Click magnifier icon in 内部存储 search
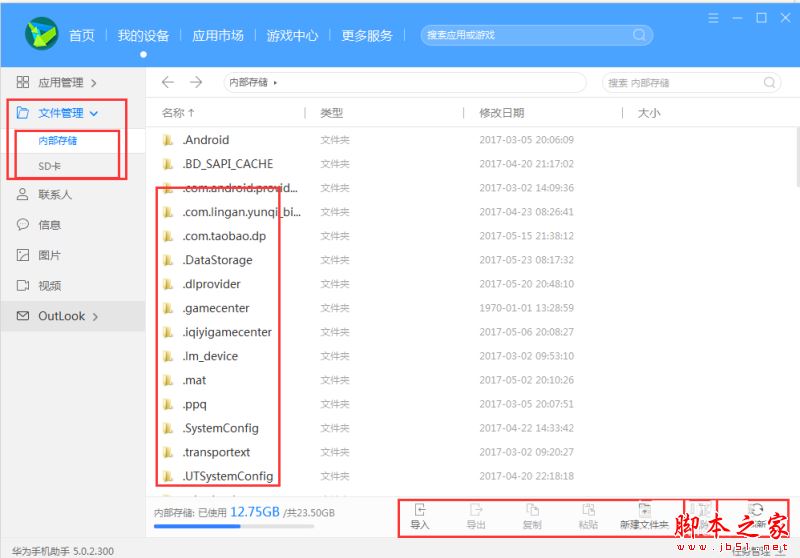The image size is (800, 558). click(769, 82)
